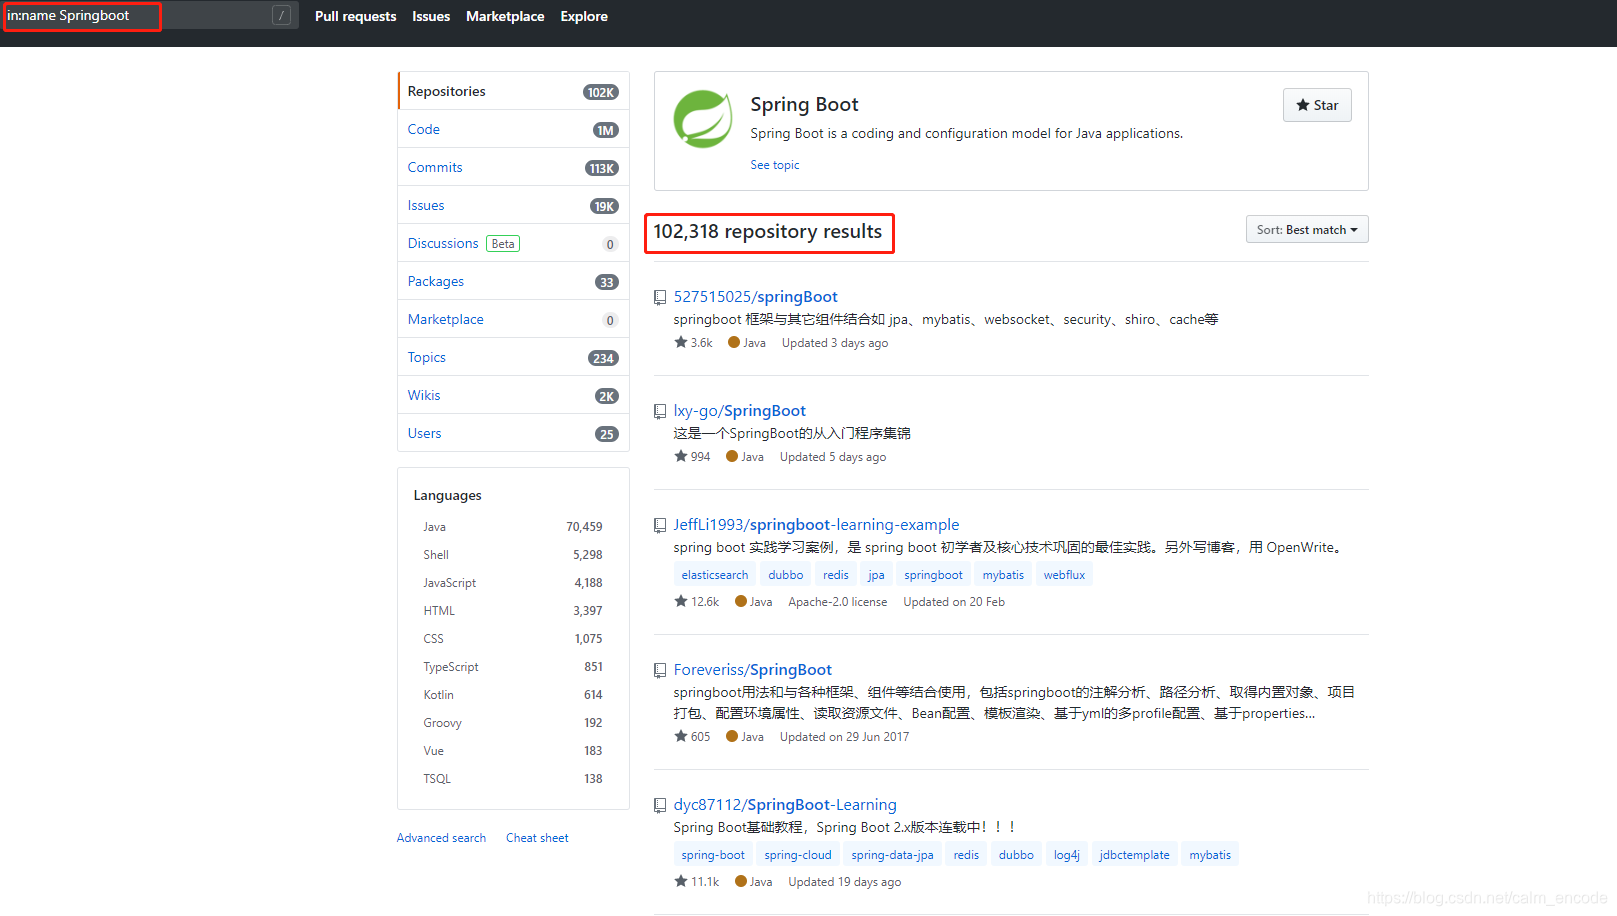This screenshot has width=1617, height=916.
Task: Click the repo icon beside dyc87112/SpringBoot-Learning
Action: 660,806
